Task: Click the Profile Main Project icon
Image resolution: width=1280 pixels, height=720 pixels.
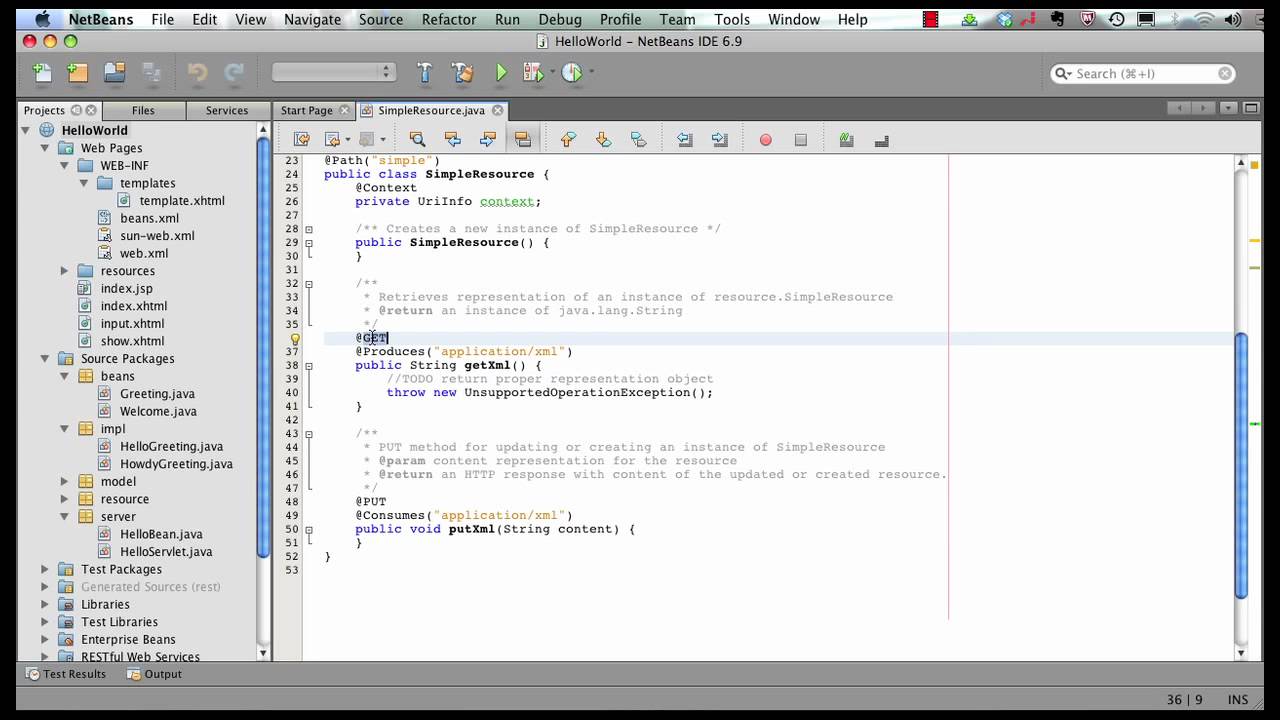Action: [x=572, y=72]
